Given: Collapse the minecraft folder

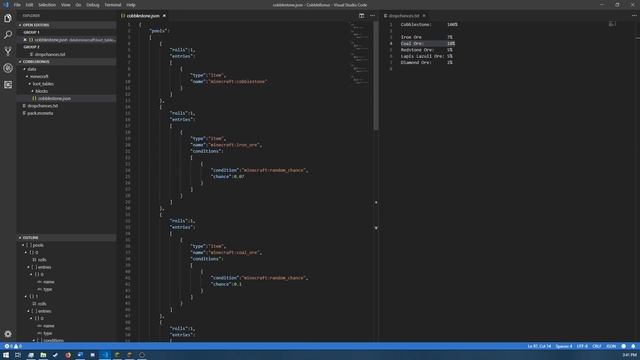Looking at the screenshot, I should pos(27,76).
